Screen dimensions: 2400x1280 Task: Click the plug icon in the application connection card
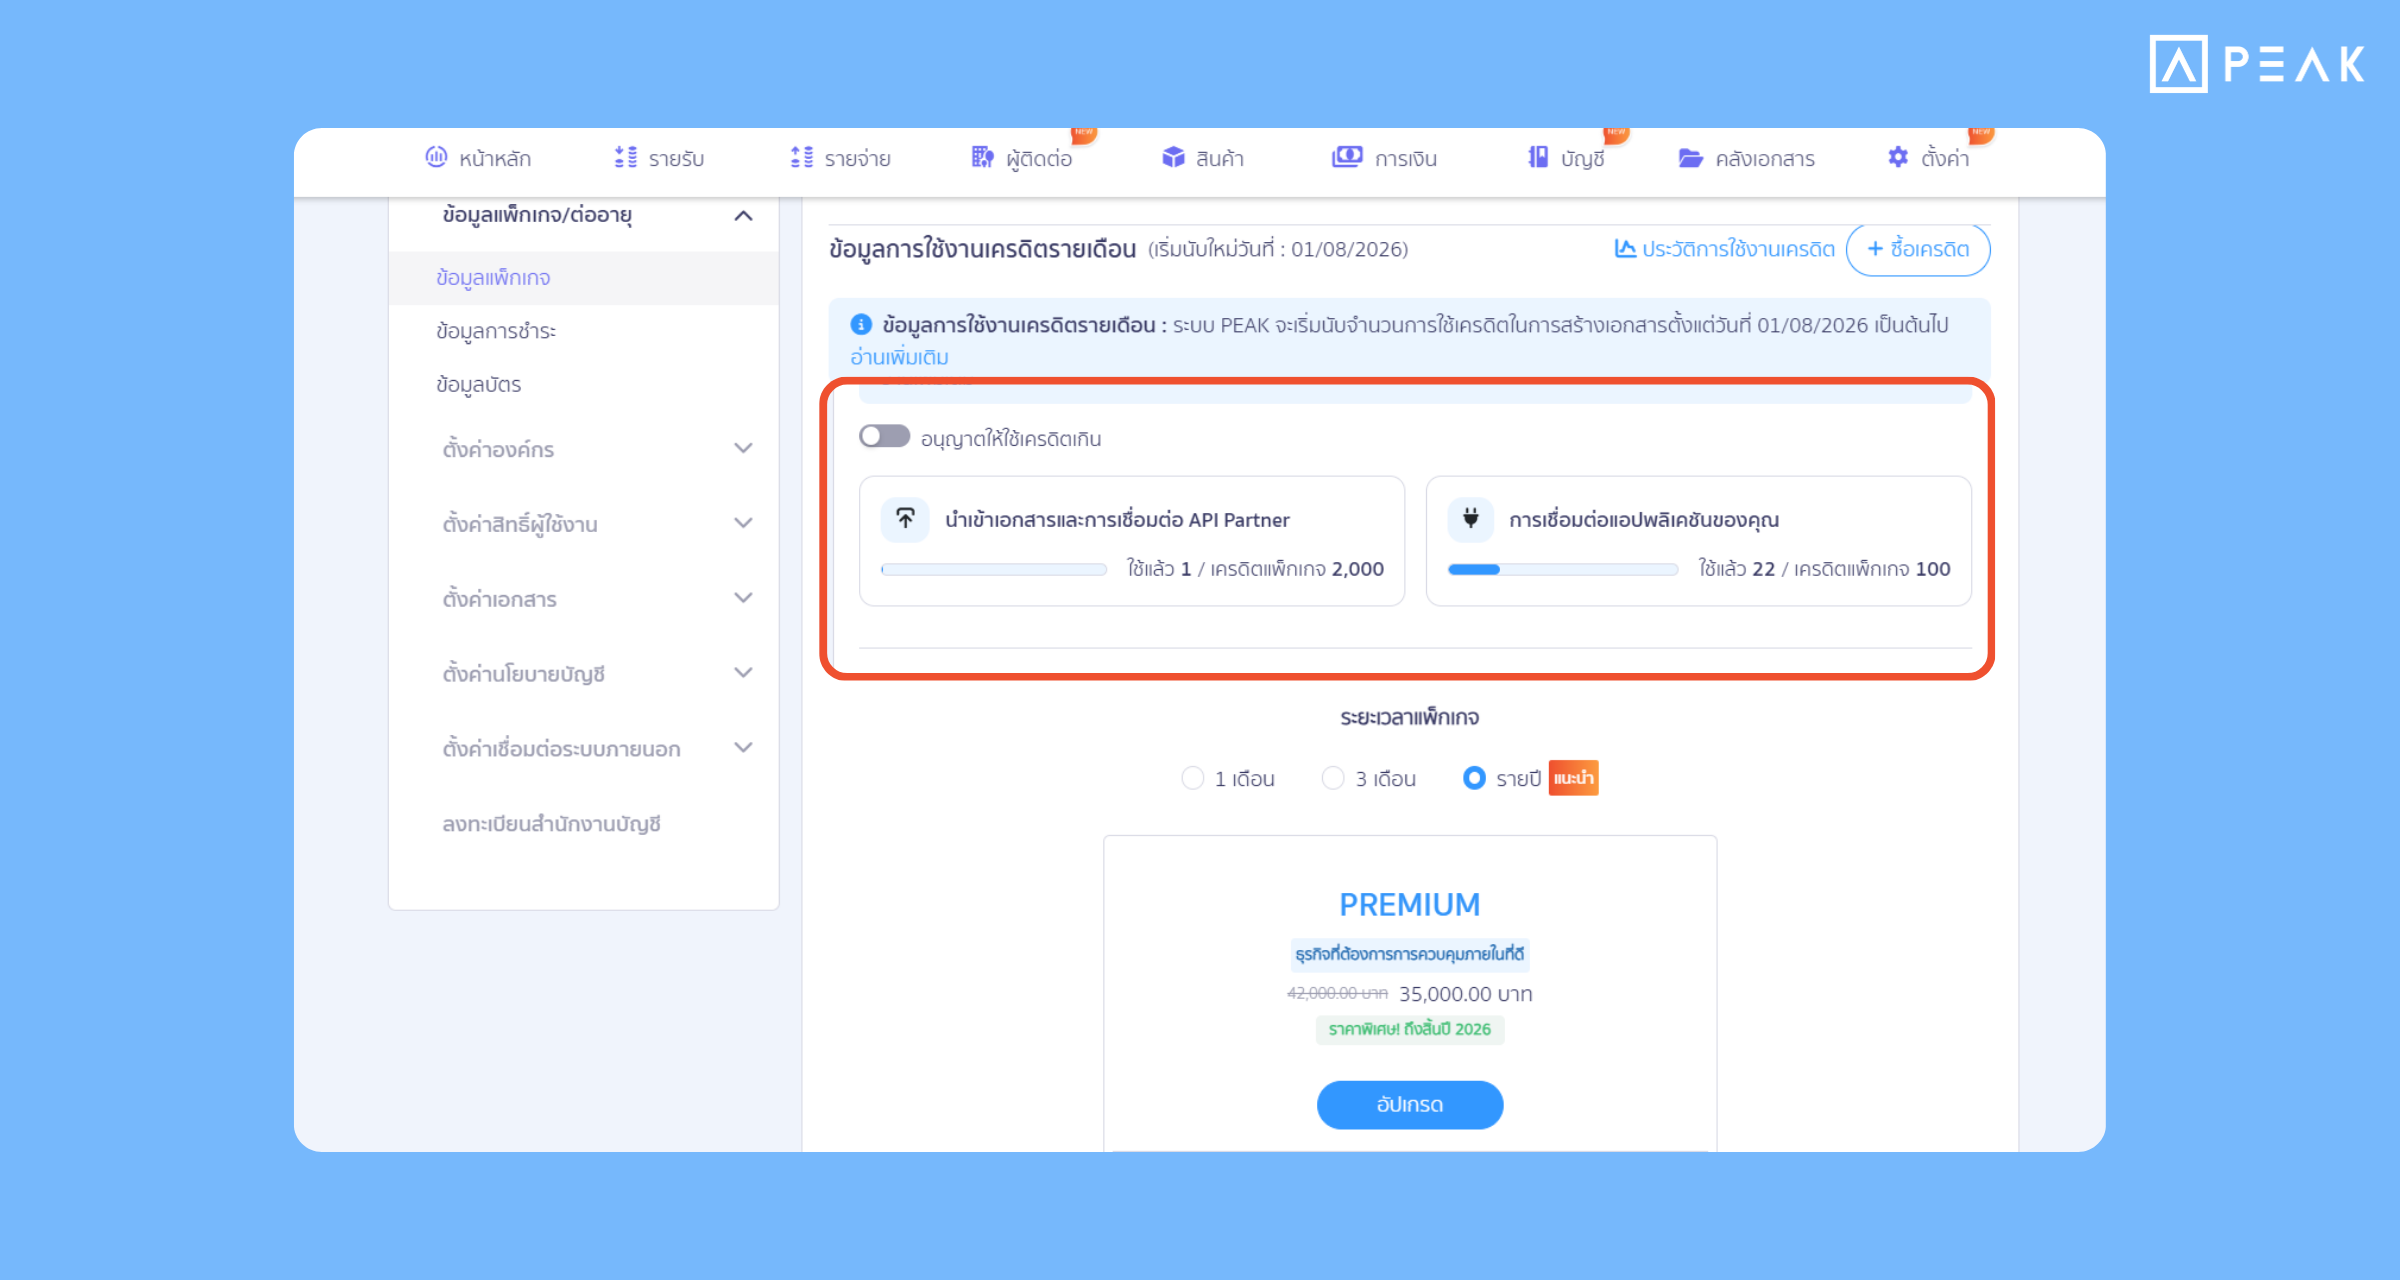click(x=1471, y=518)
